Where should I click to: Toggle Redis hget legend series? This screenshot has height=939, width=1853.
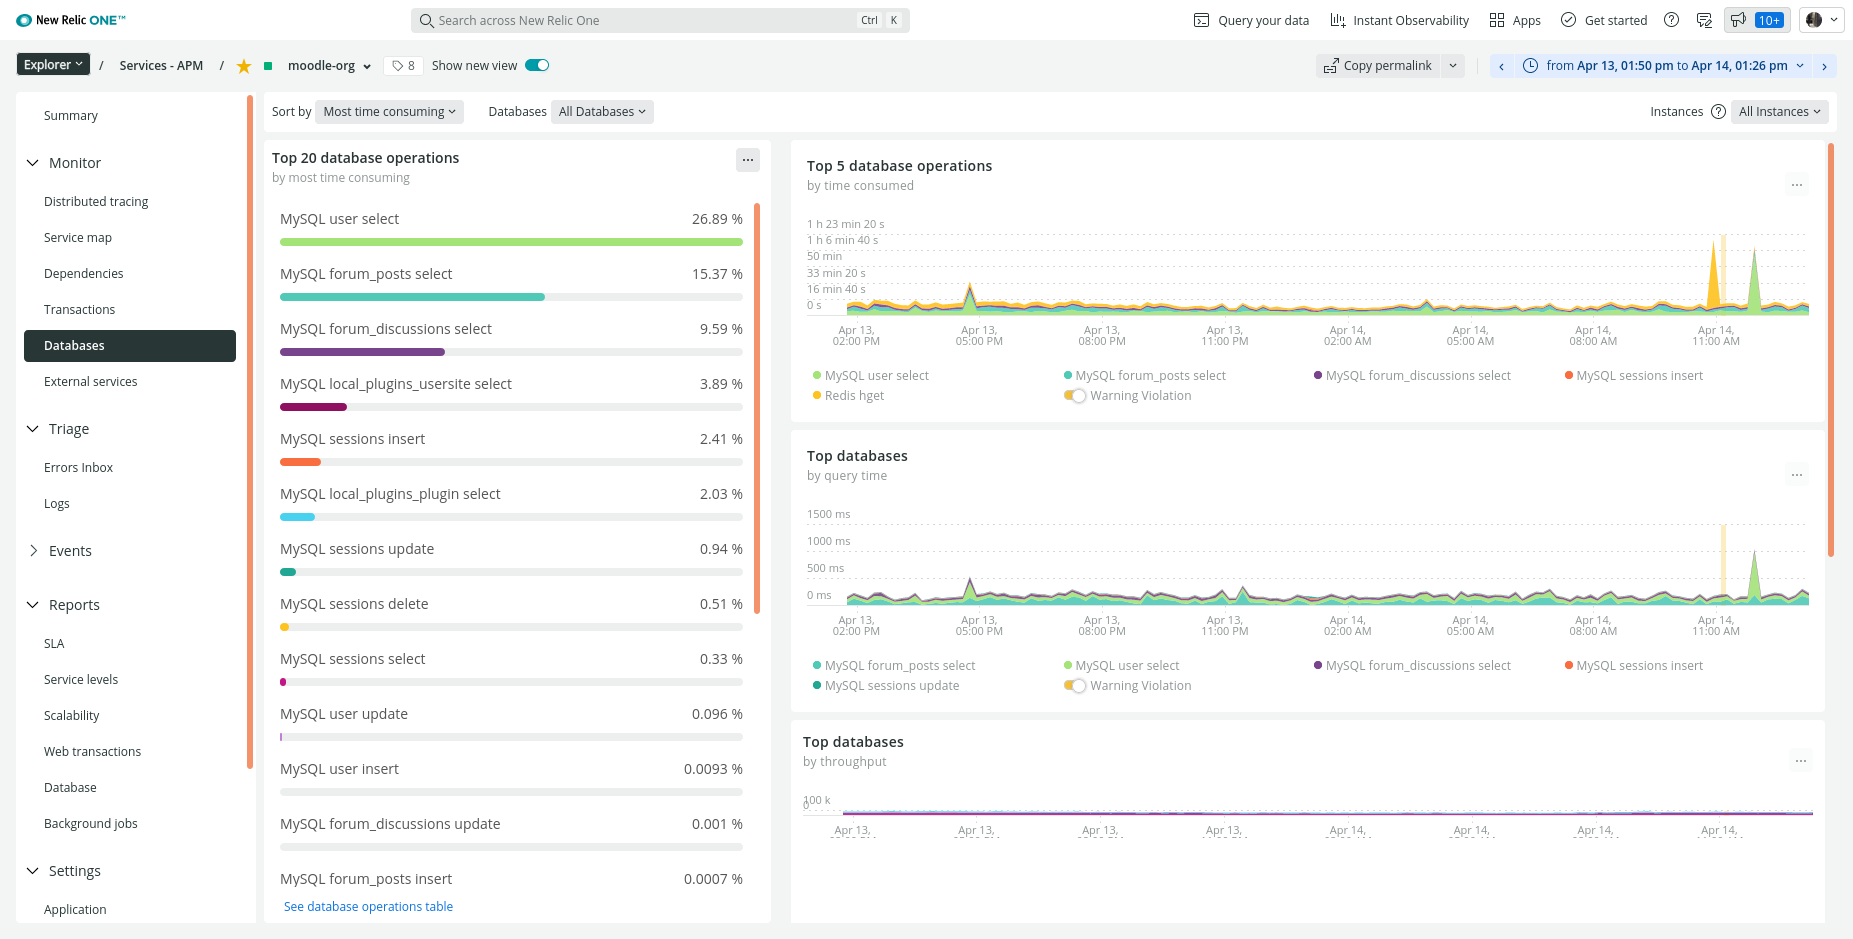pos(849,396)
